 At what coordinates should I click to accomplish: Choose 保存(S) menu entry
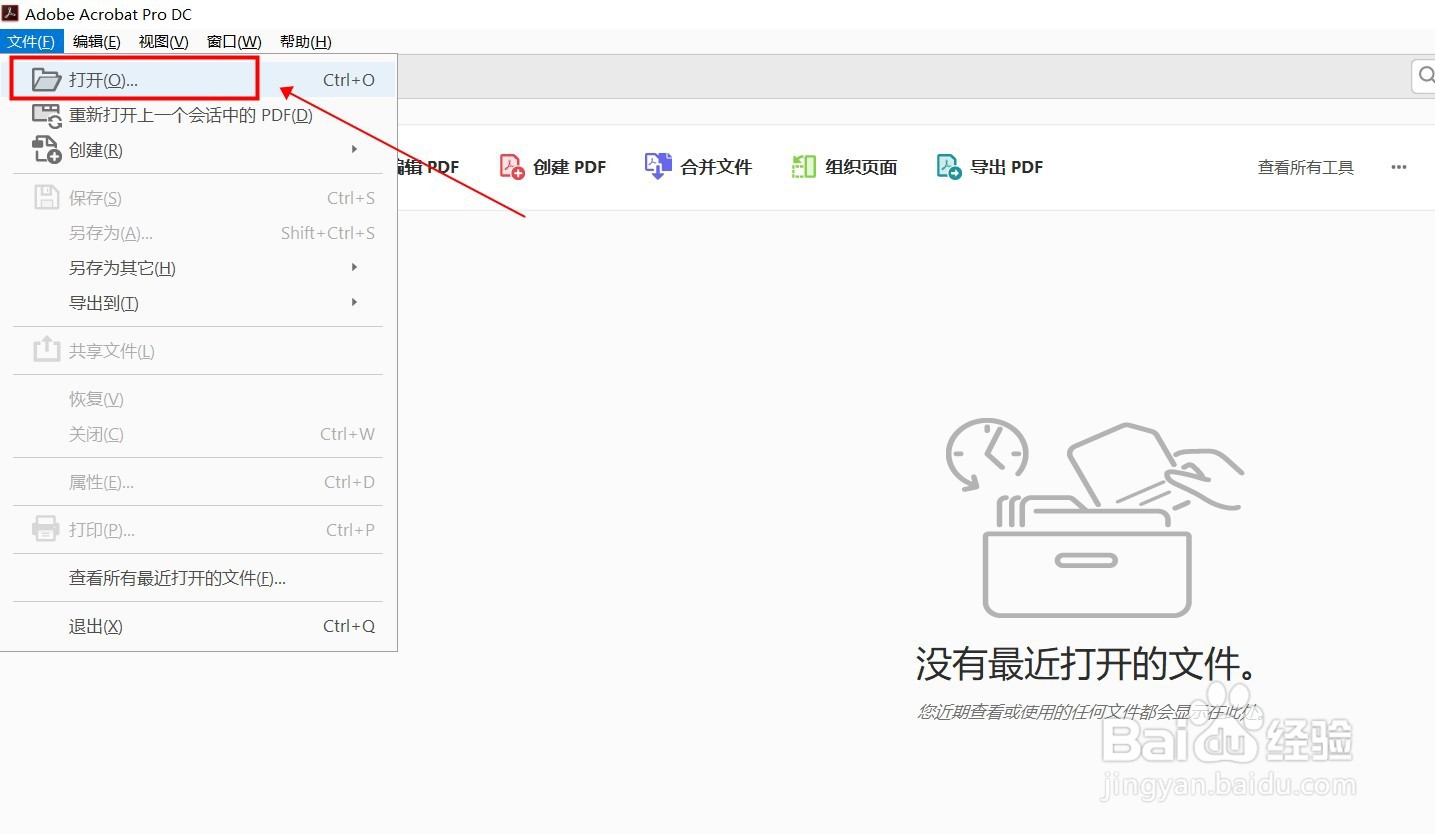(198, 198)
